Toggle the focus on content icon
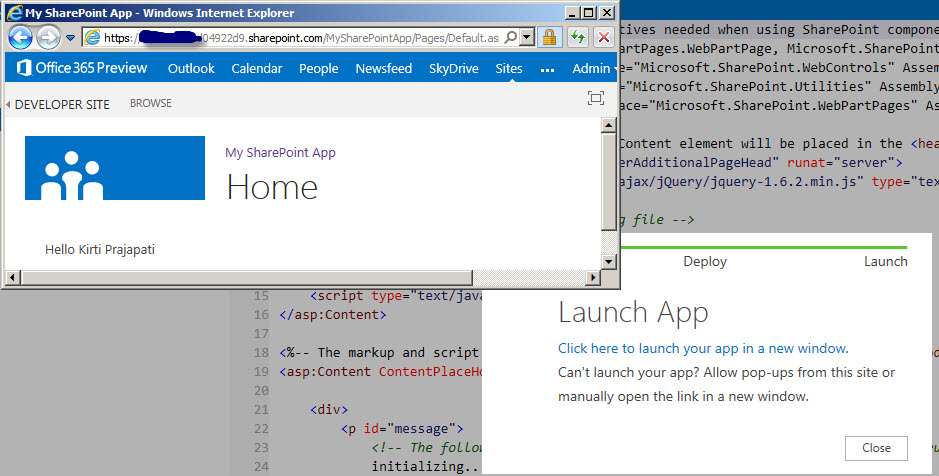This screenshot has width=939, height=476. 596,98
